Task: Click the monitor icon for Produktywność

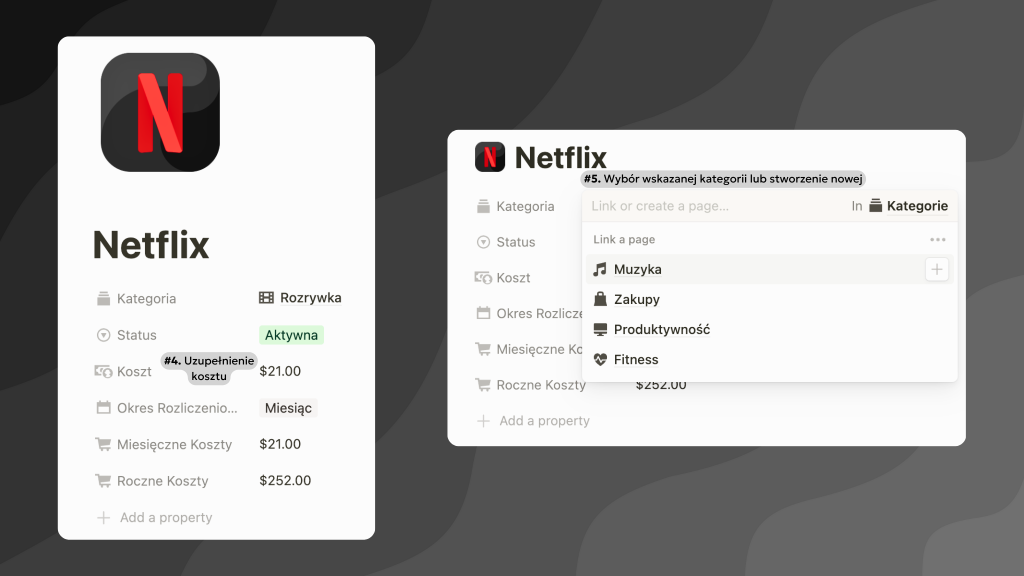Action: tap(600, 330)
